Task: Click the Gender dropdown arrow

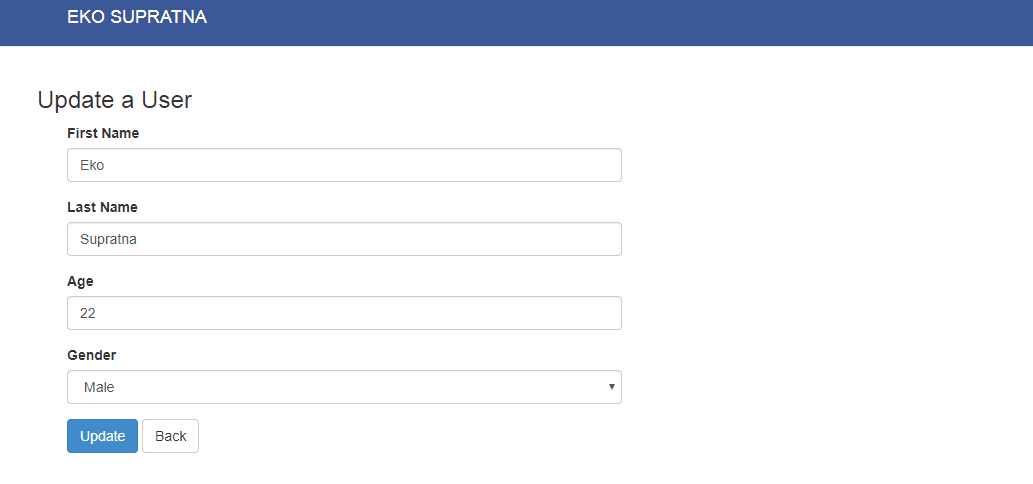Action: (x=612, y=387)
